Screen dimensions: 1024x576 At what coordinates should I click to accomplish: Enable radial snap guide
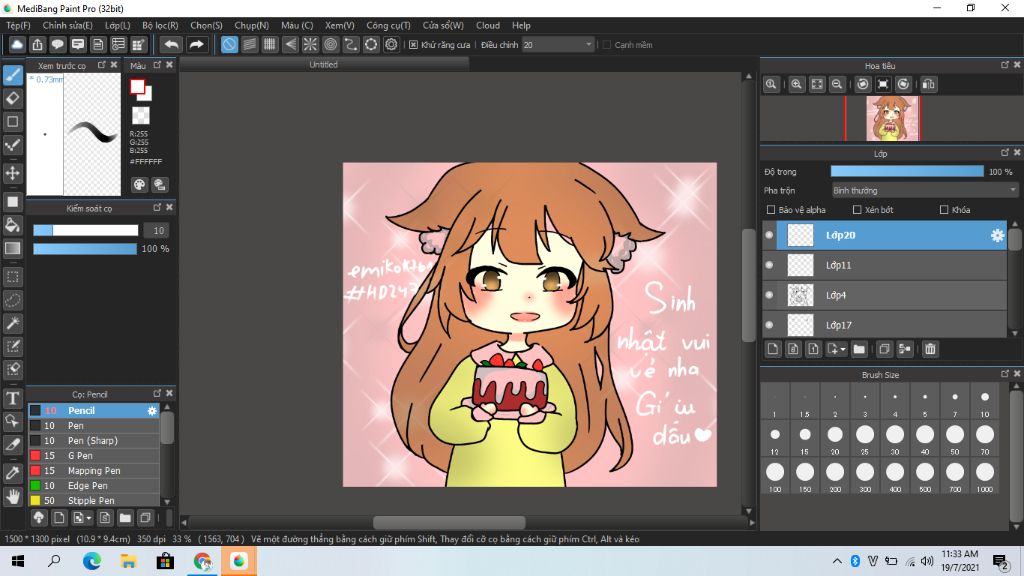[x=310, y=44]
